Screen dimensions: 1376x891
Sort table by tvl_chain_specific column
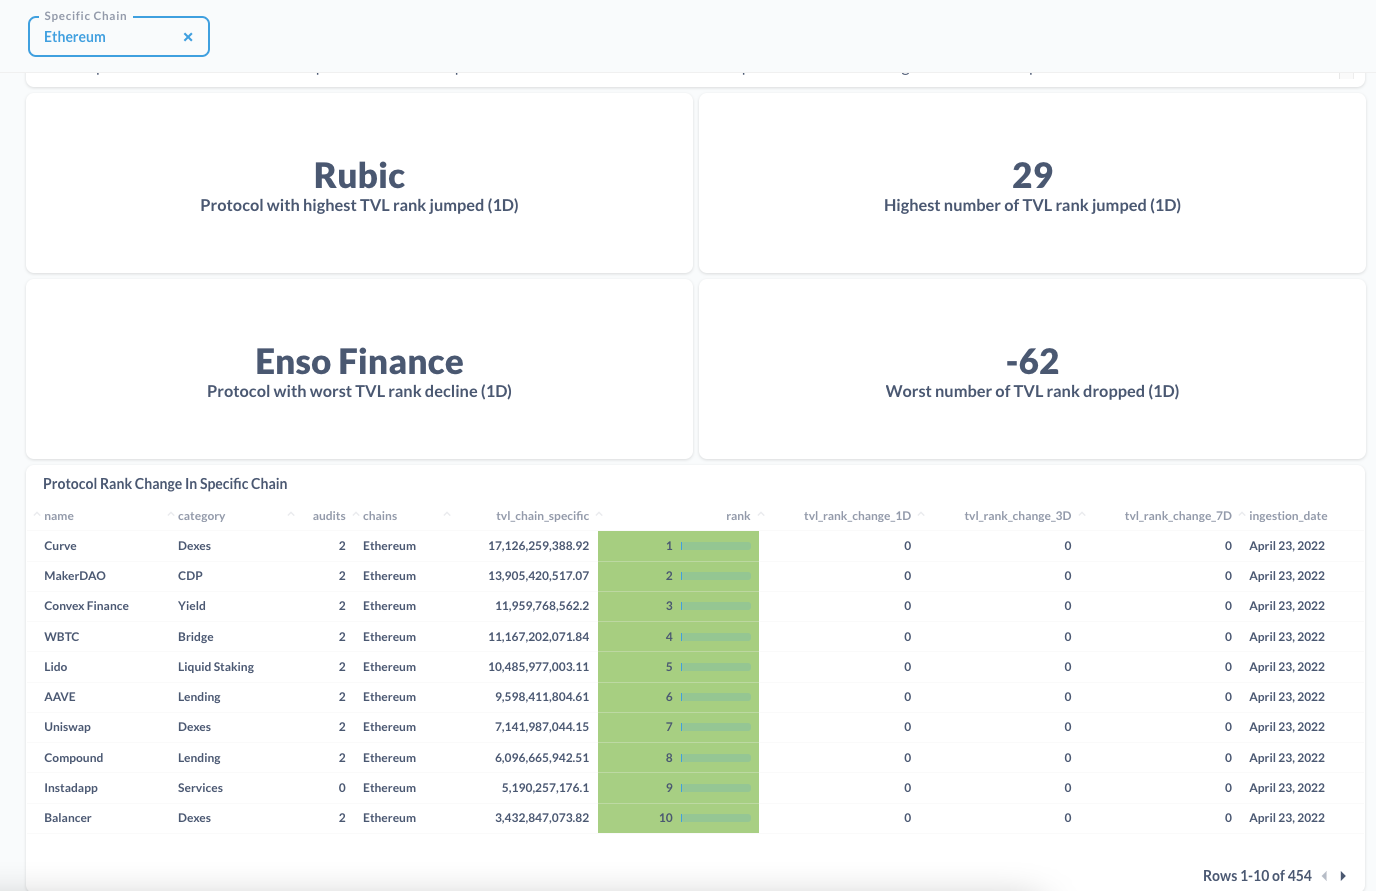(x=542, y=516)
